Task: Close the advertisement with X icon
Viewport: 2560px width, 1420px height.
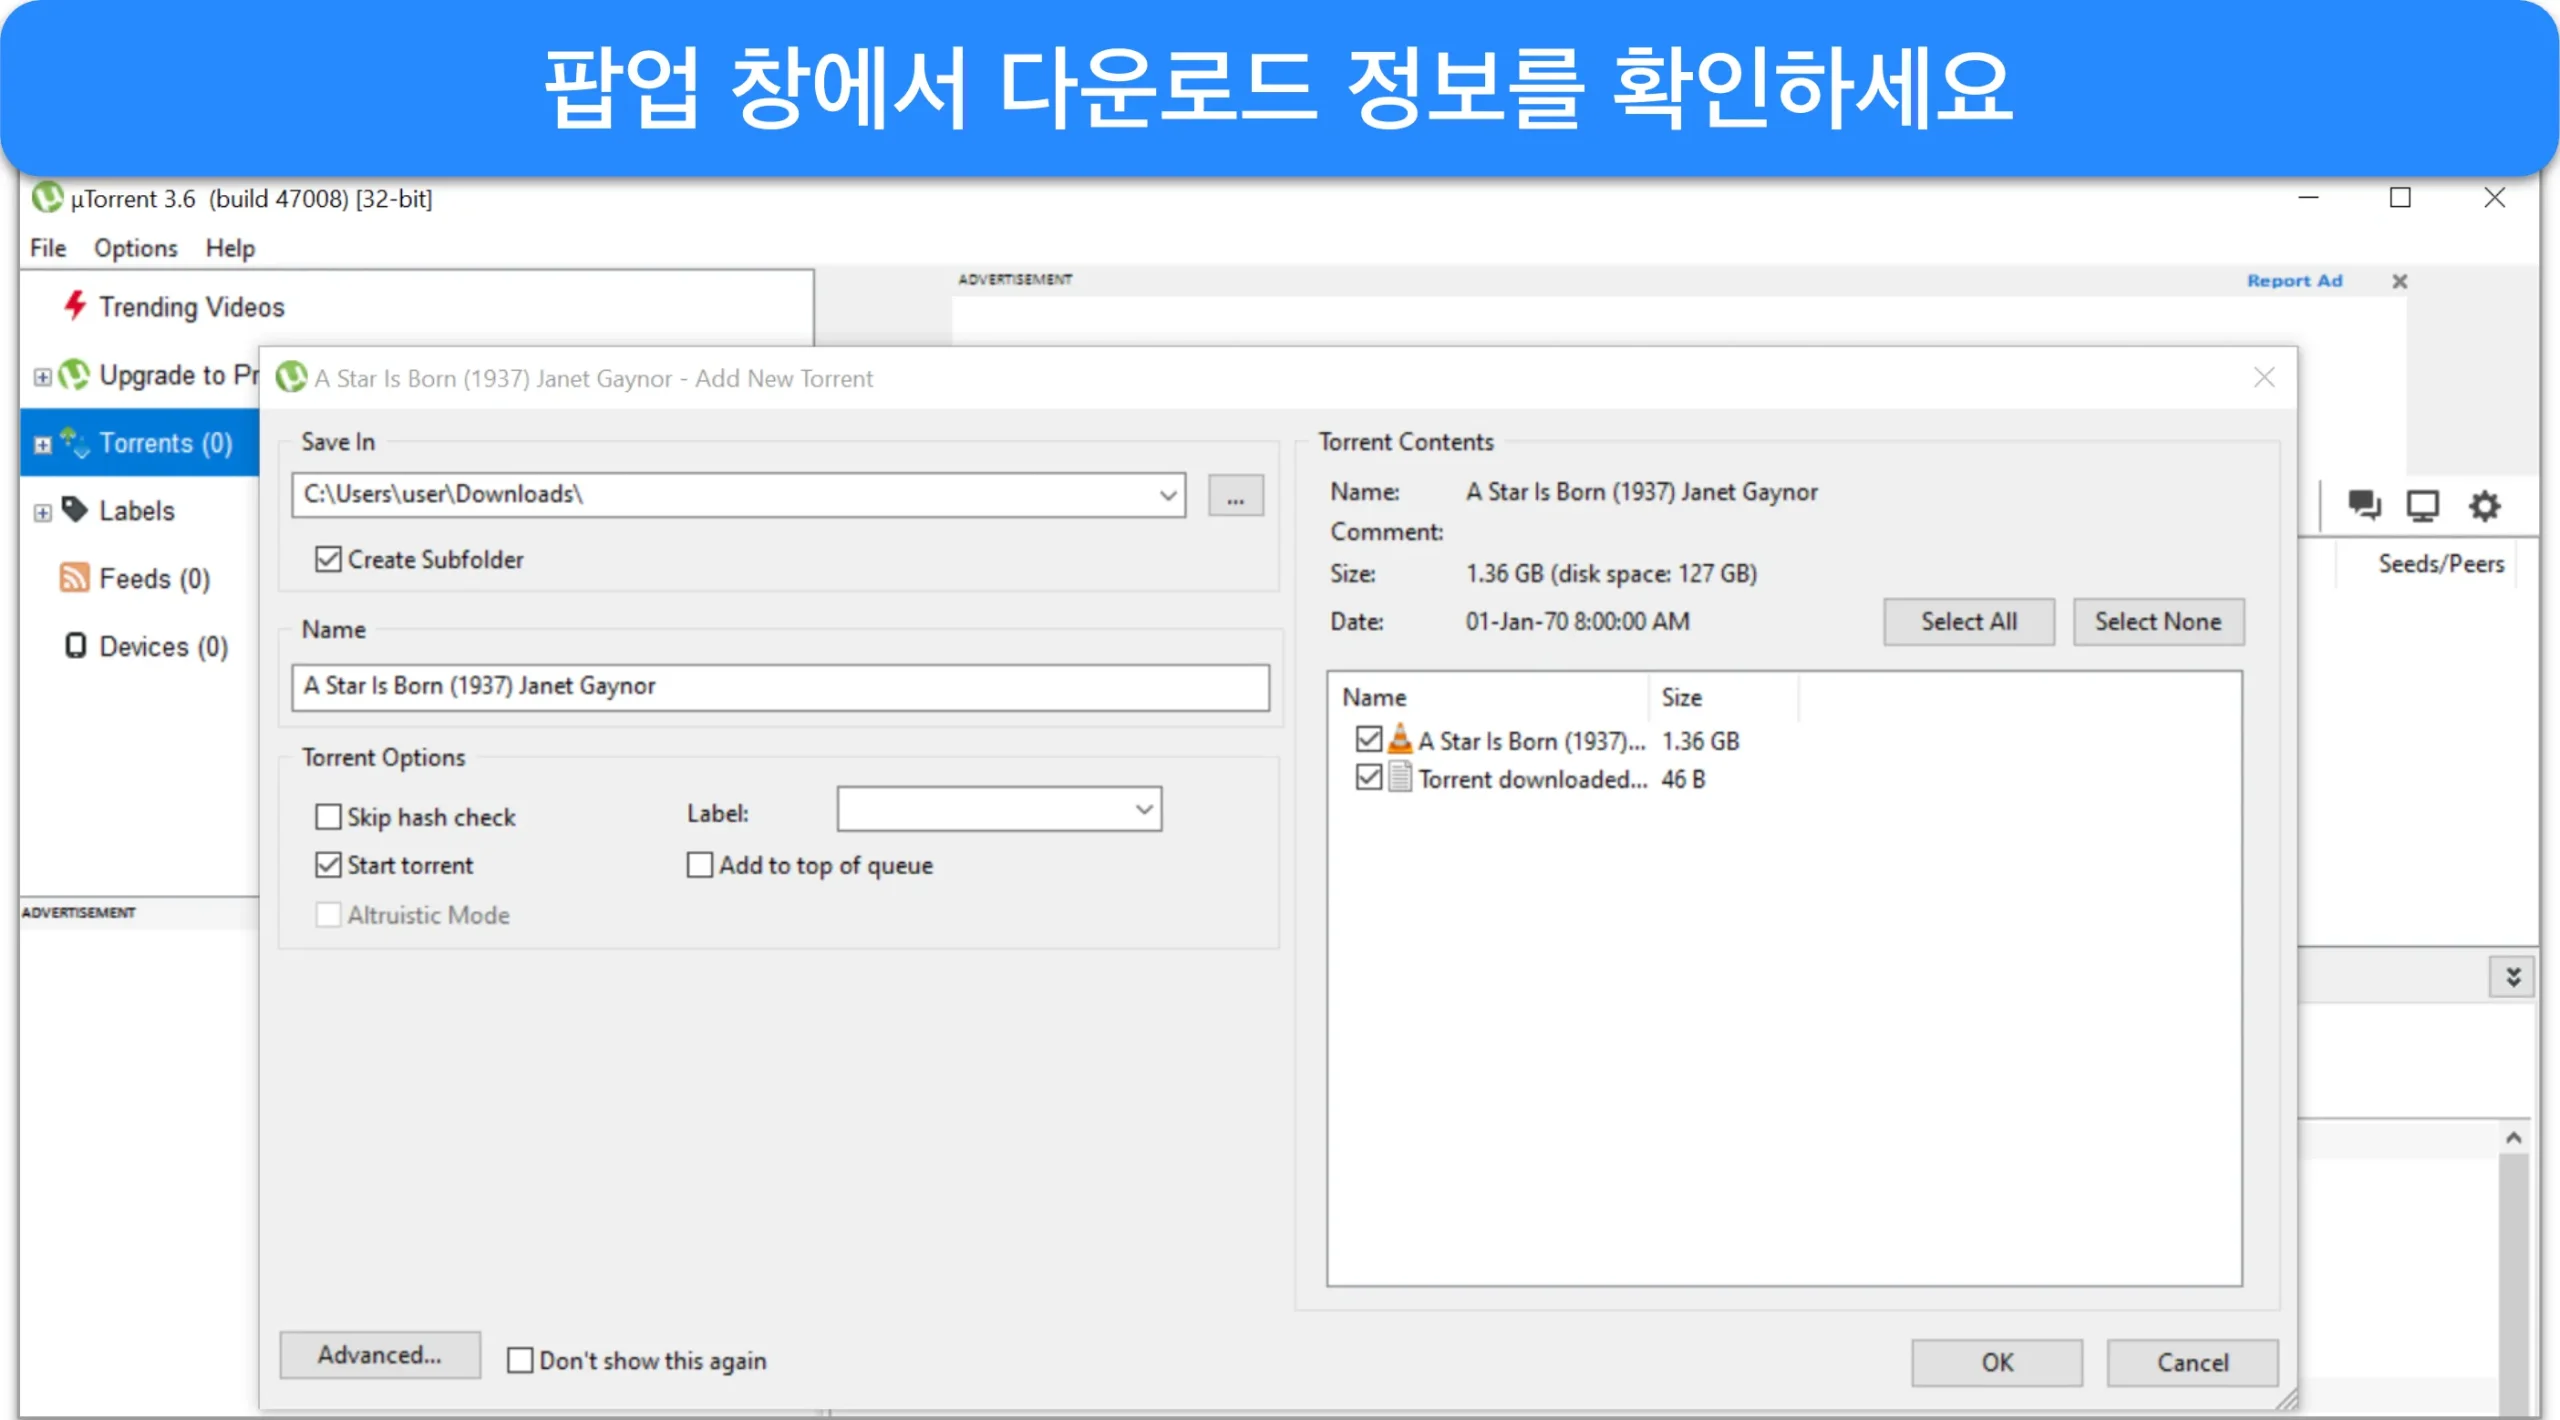Action: click(x=2399, y=281)
